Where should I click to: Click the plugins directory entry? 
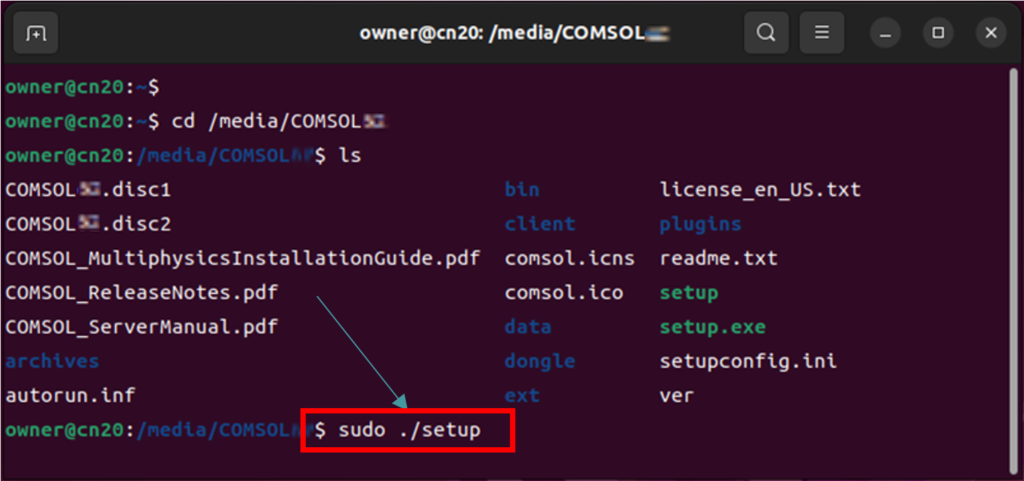(700, 224)
